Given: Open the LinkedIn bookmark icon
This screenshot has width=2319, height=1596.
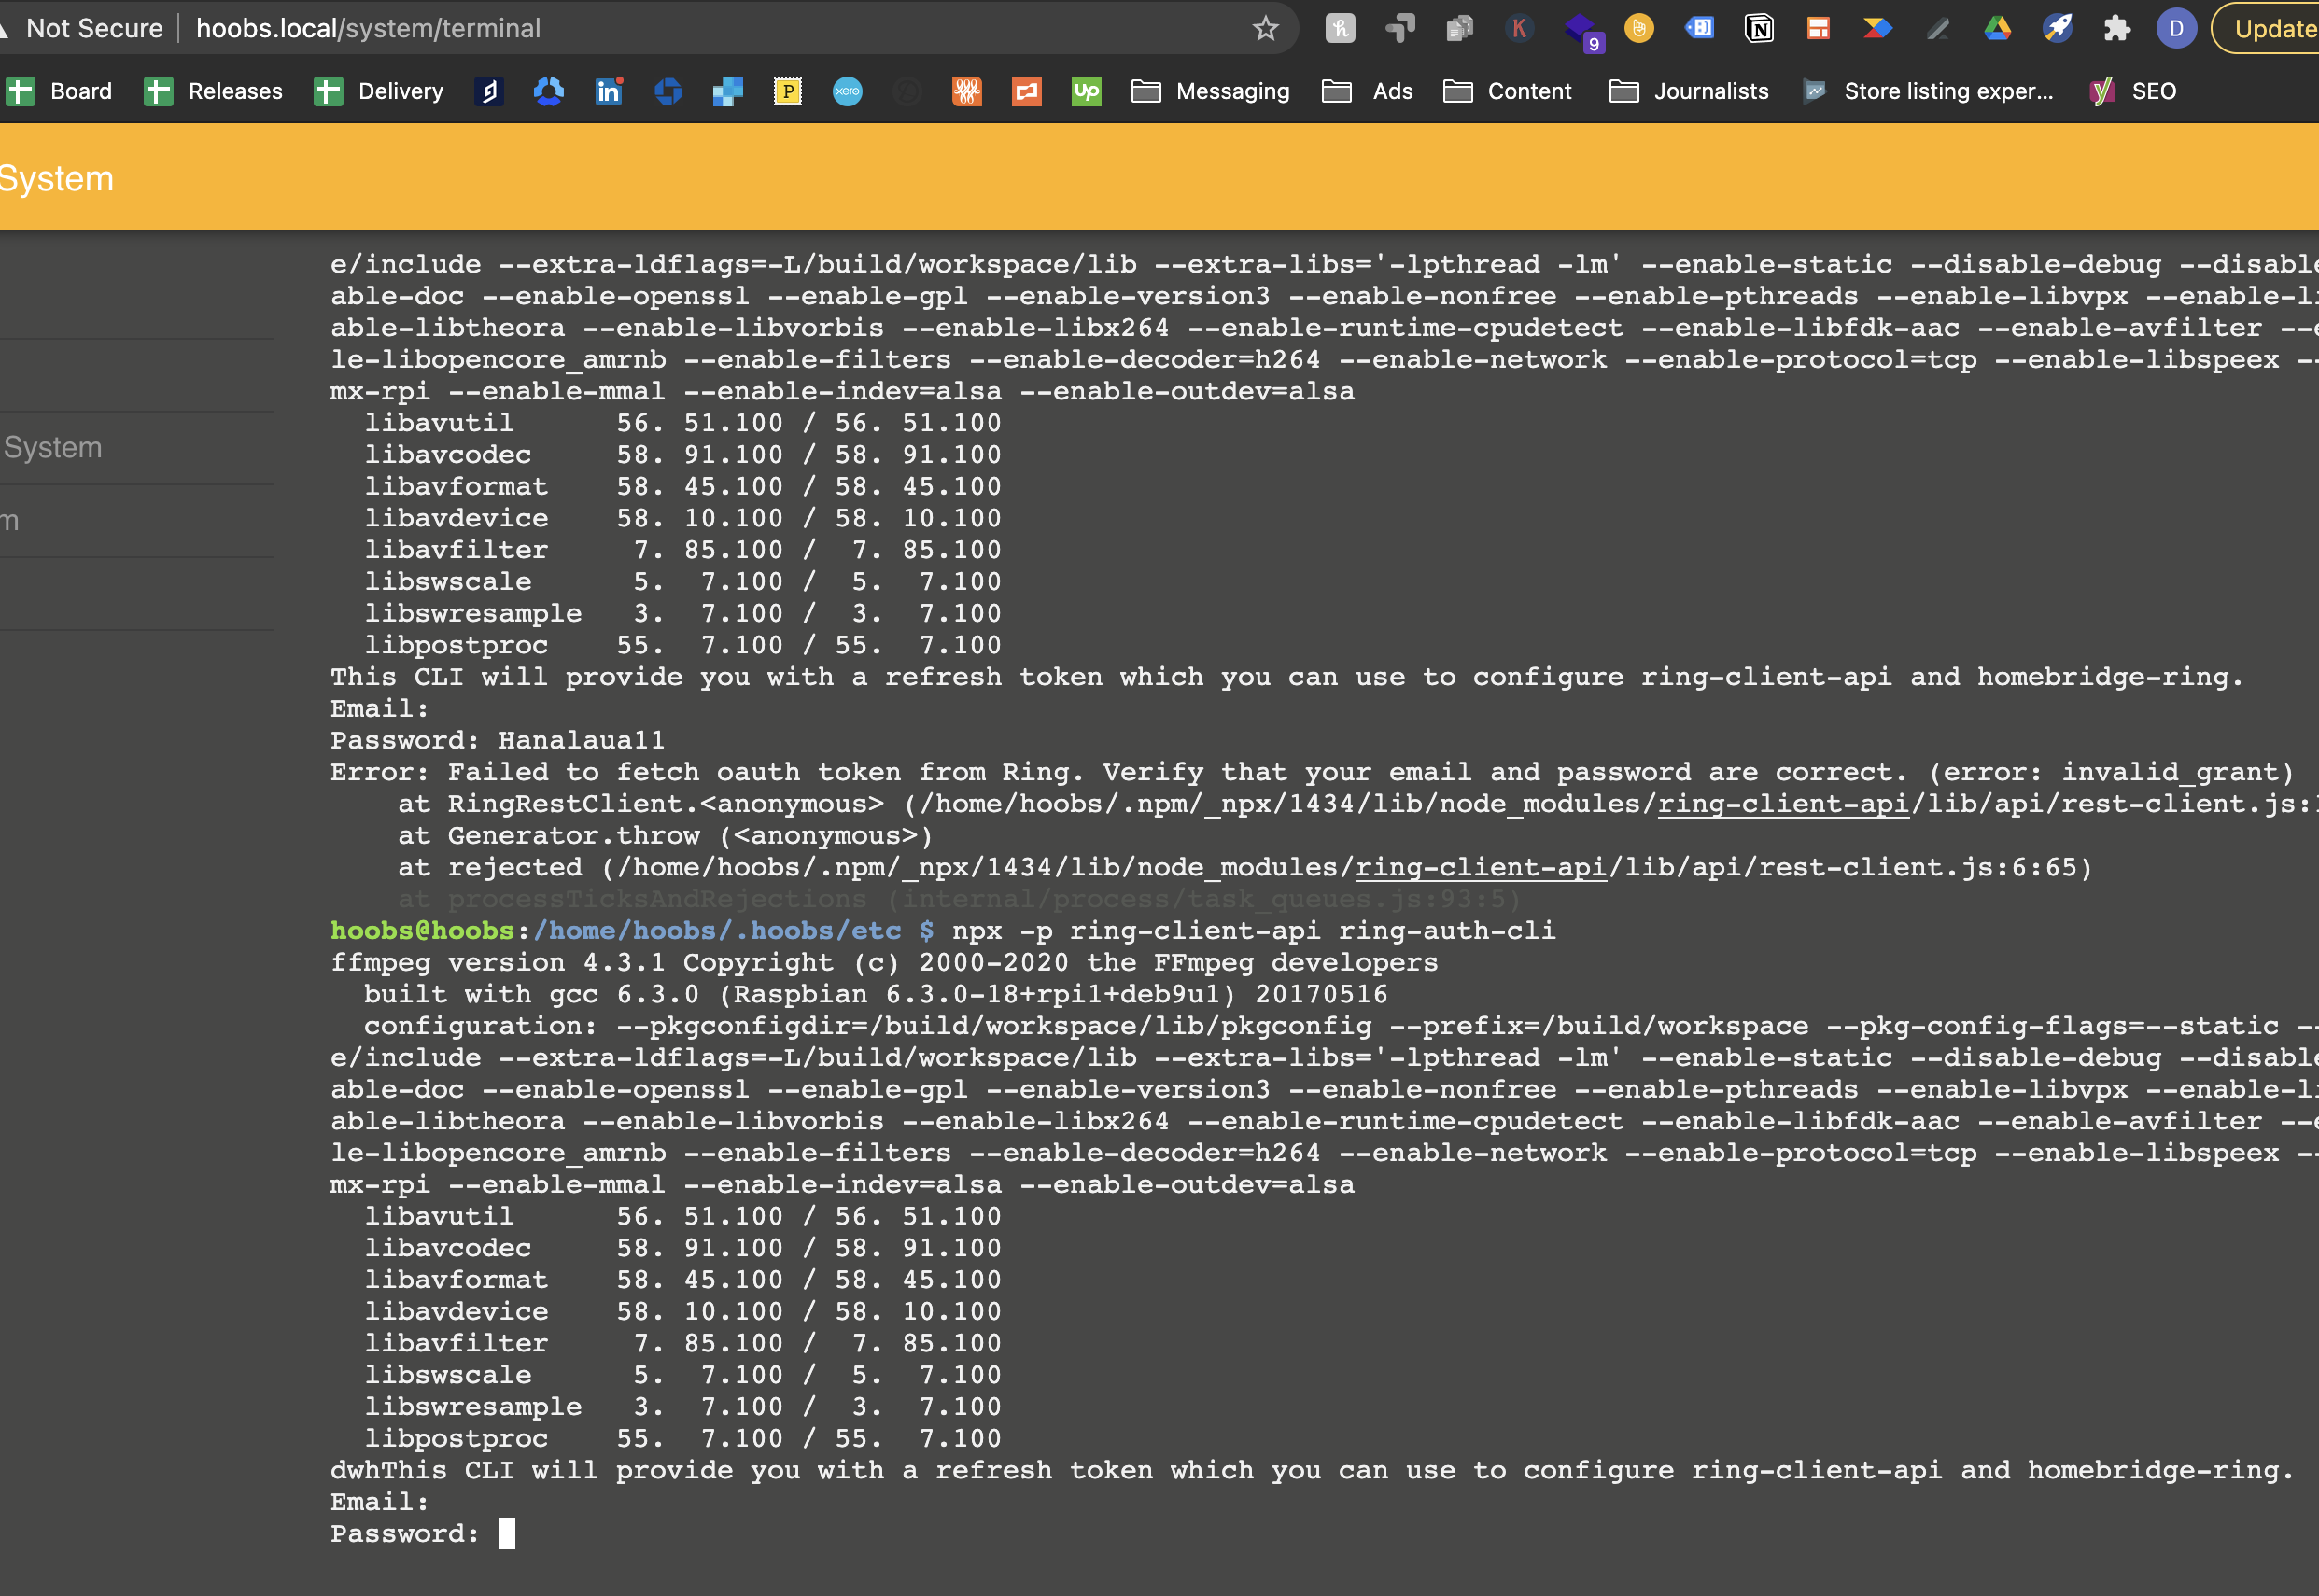Looking at the screenshot, I should (608, 91).
